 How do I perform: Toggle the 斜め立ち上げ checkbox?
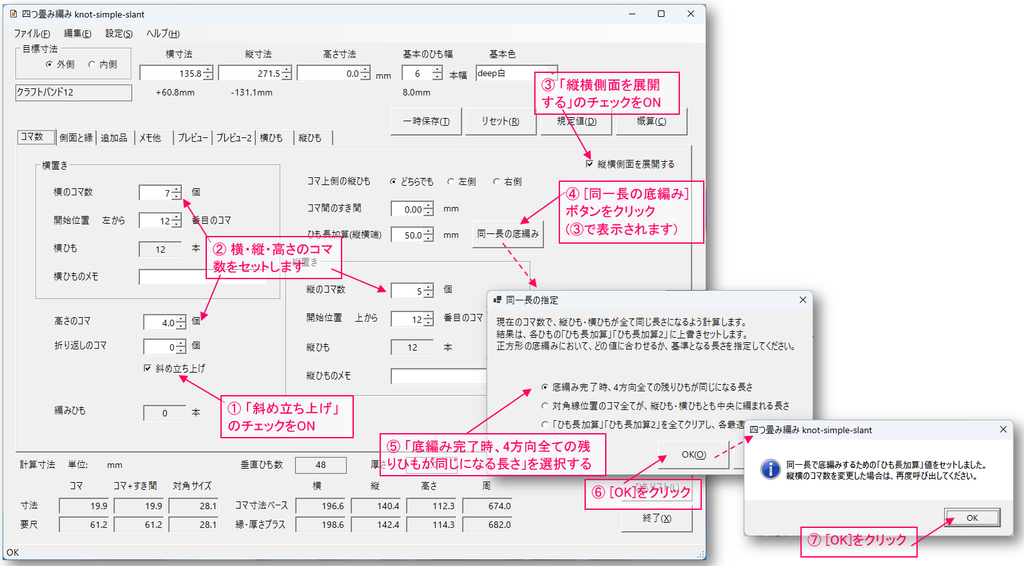[x=148, y=368]
